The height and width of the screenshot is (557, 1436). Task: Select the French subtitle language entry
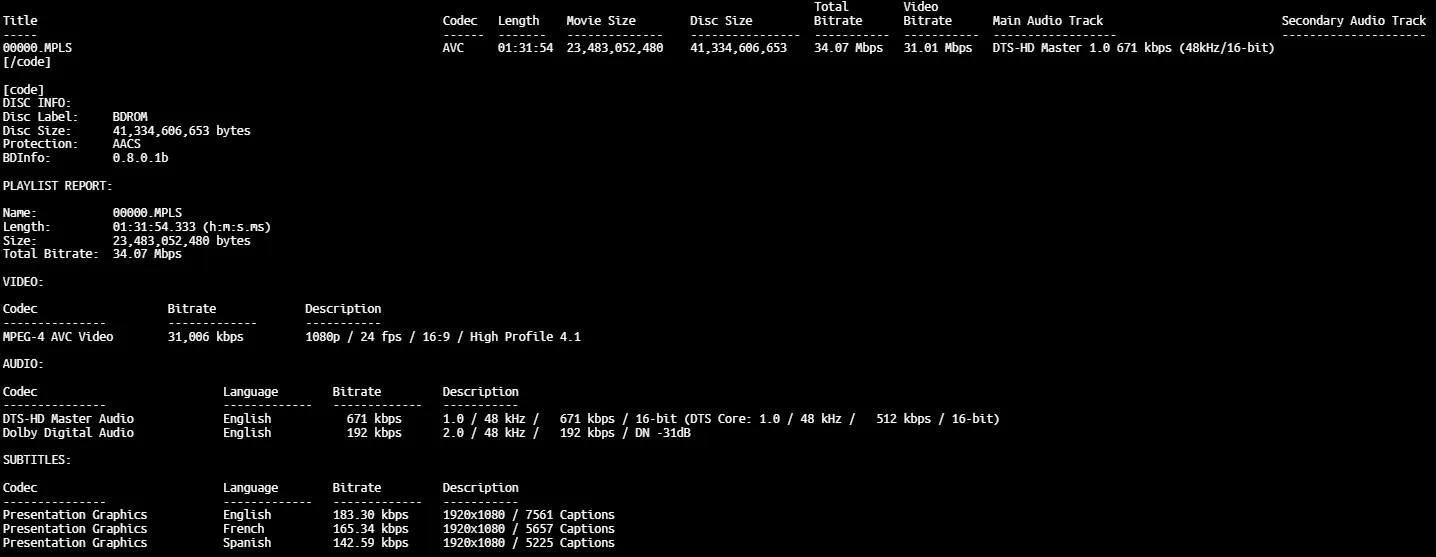[x=244, y=529]
